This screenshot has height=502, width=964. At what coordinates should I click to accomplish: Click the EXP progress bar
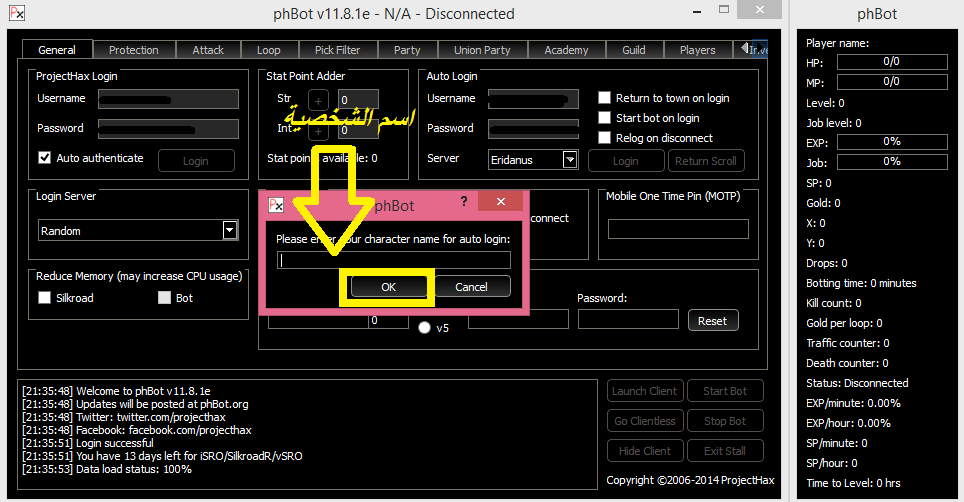click(892, 142)
